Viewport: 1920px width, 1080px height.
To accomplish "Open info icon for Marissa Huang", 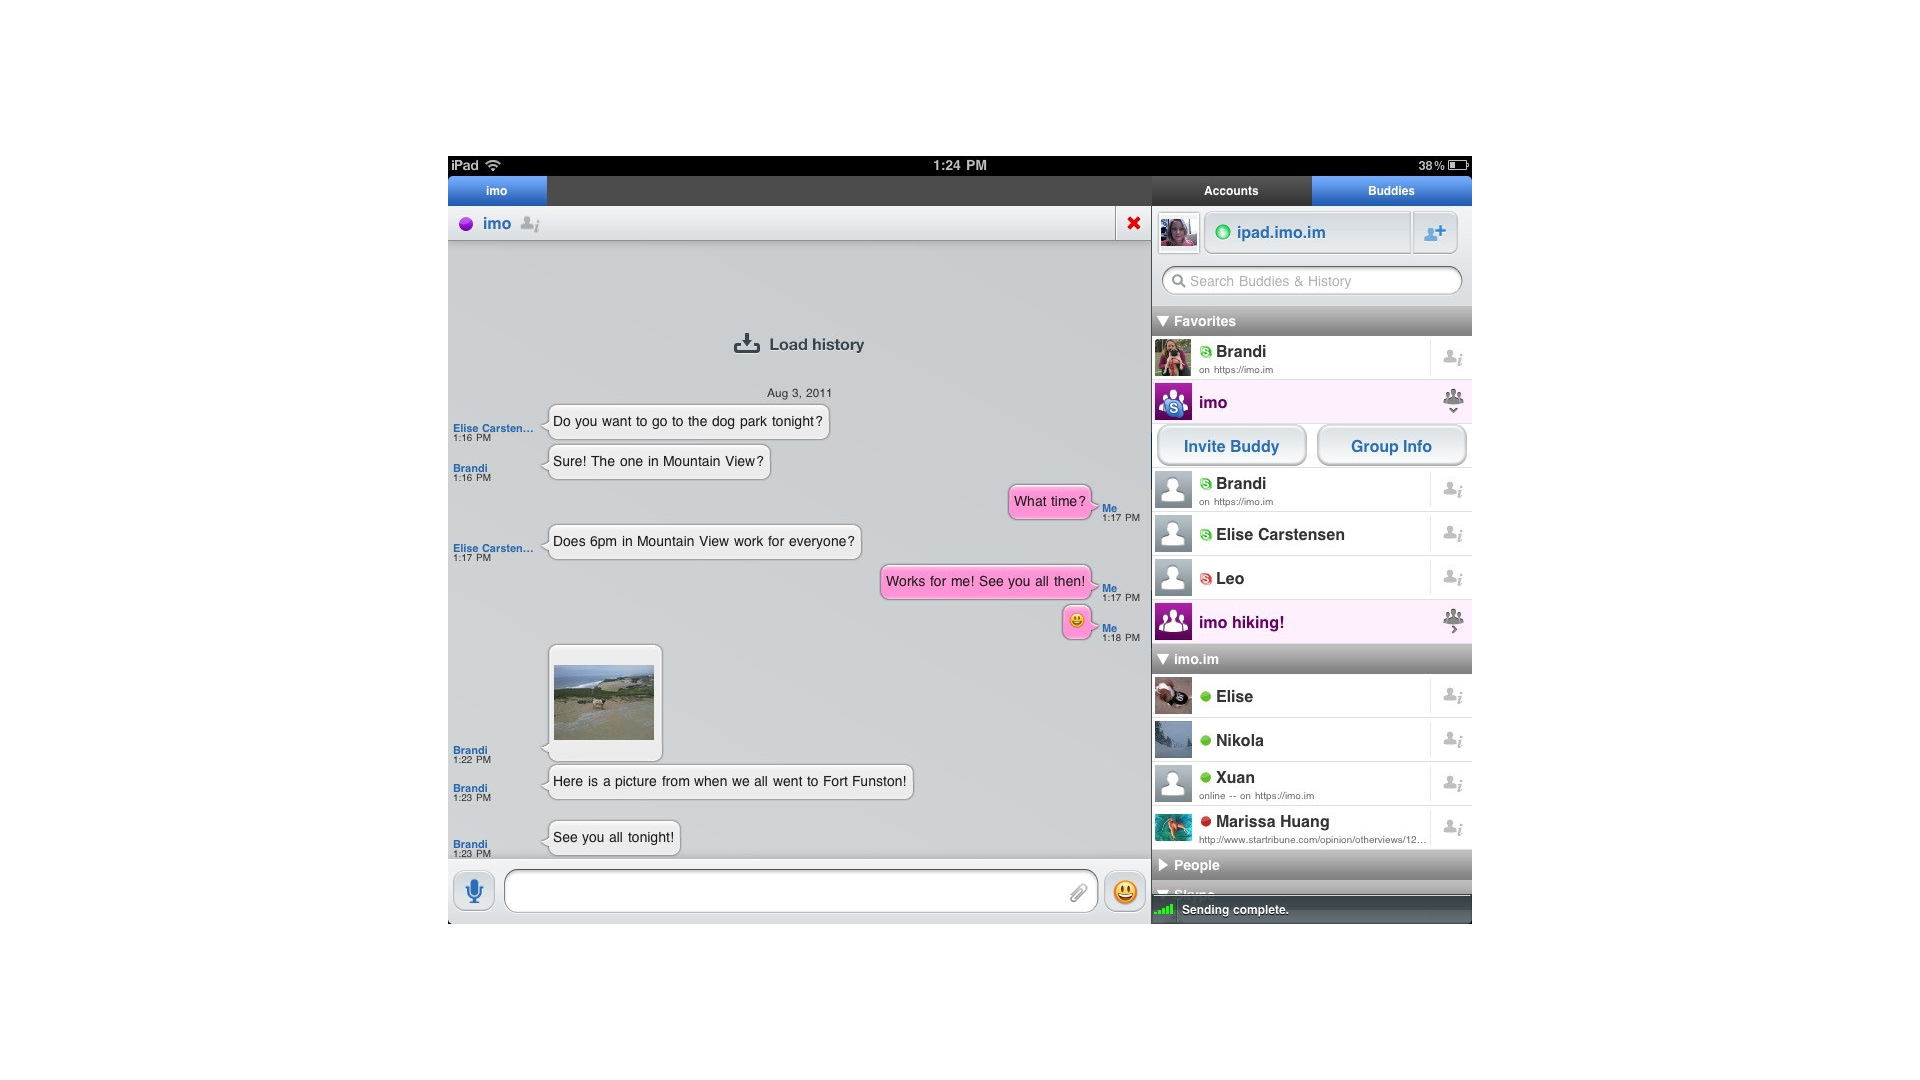I will click(x=1453, y=828).
